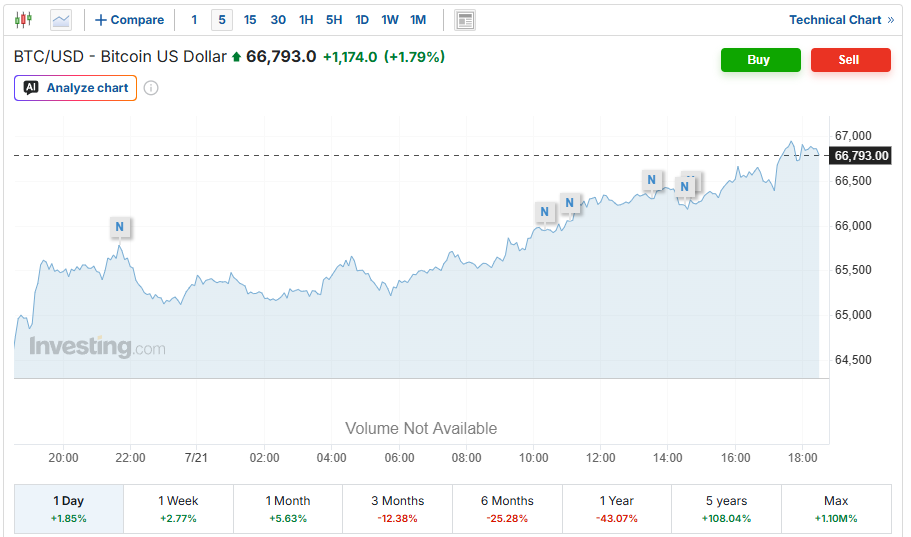This screenshot has height=537, width=911.
Task: Click the info icon beside Analyze chart
Action: (151, 88)
